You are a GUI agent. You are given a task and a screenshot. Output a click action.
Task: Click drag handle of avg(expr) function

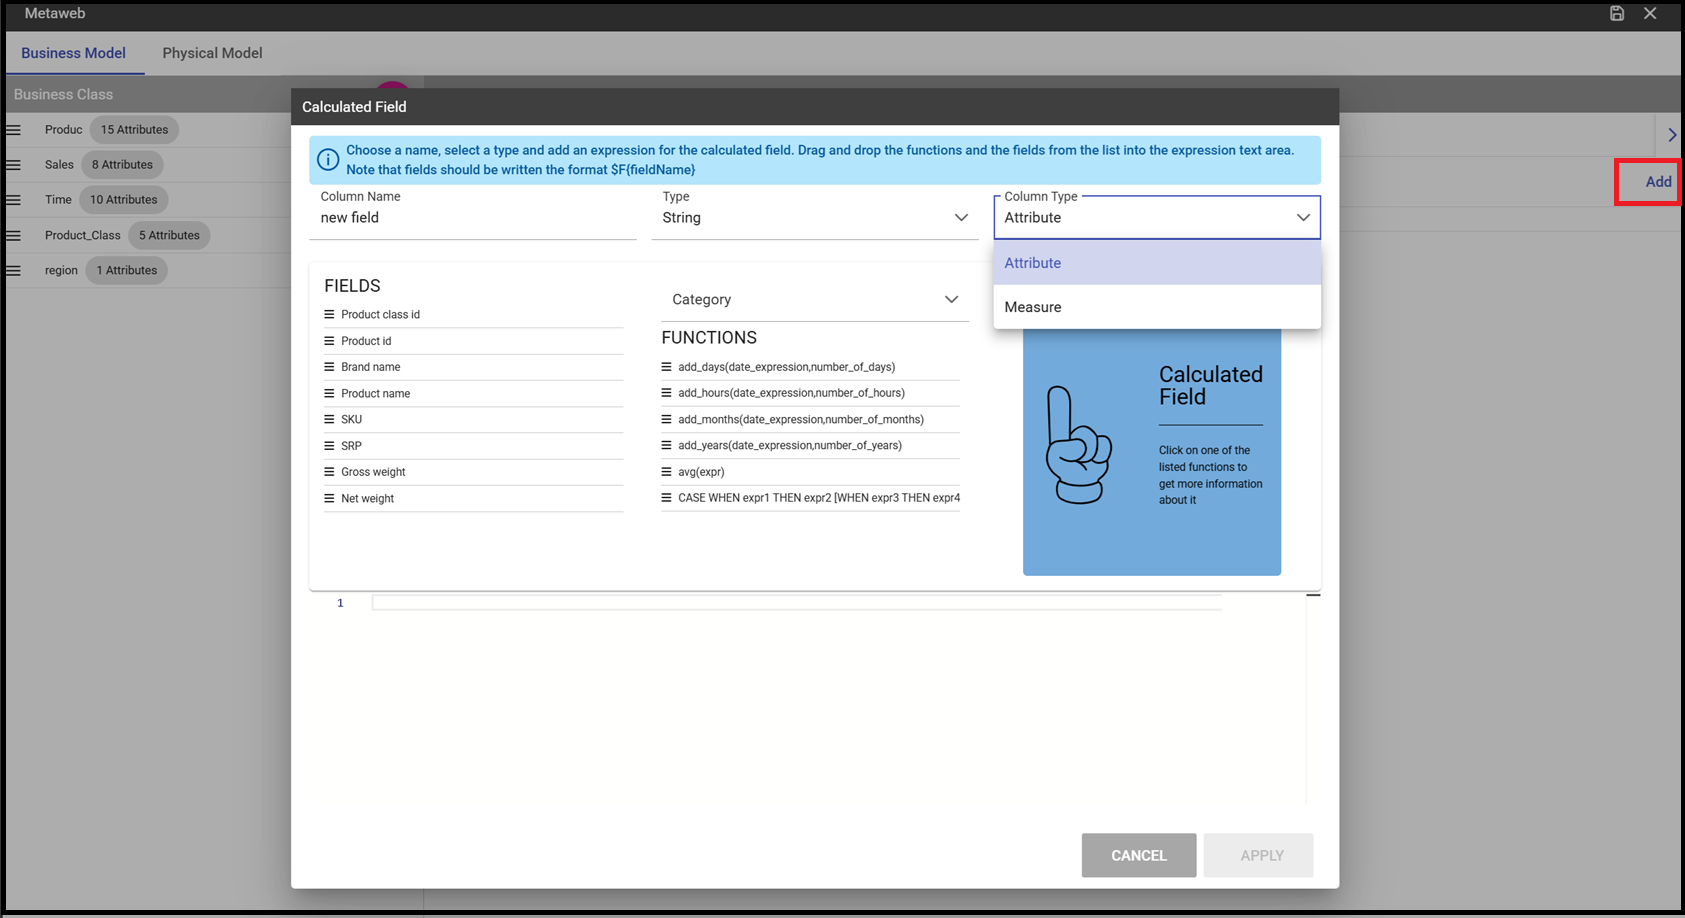[x=666, y=472]
